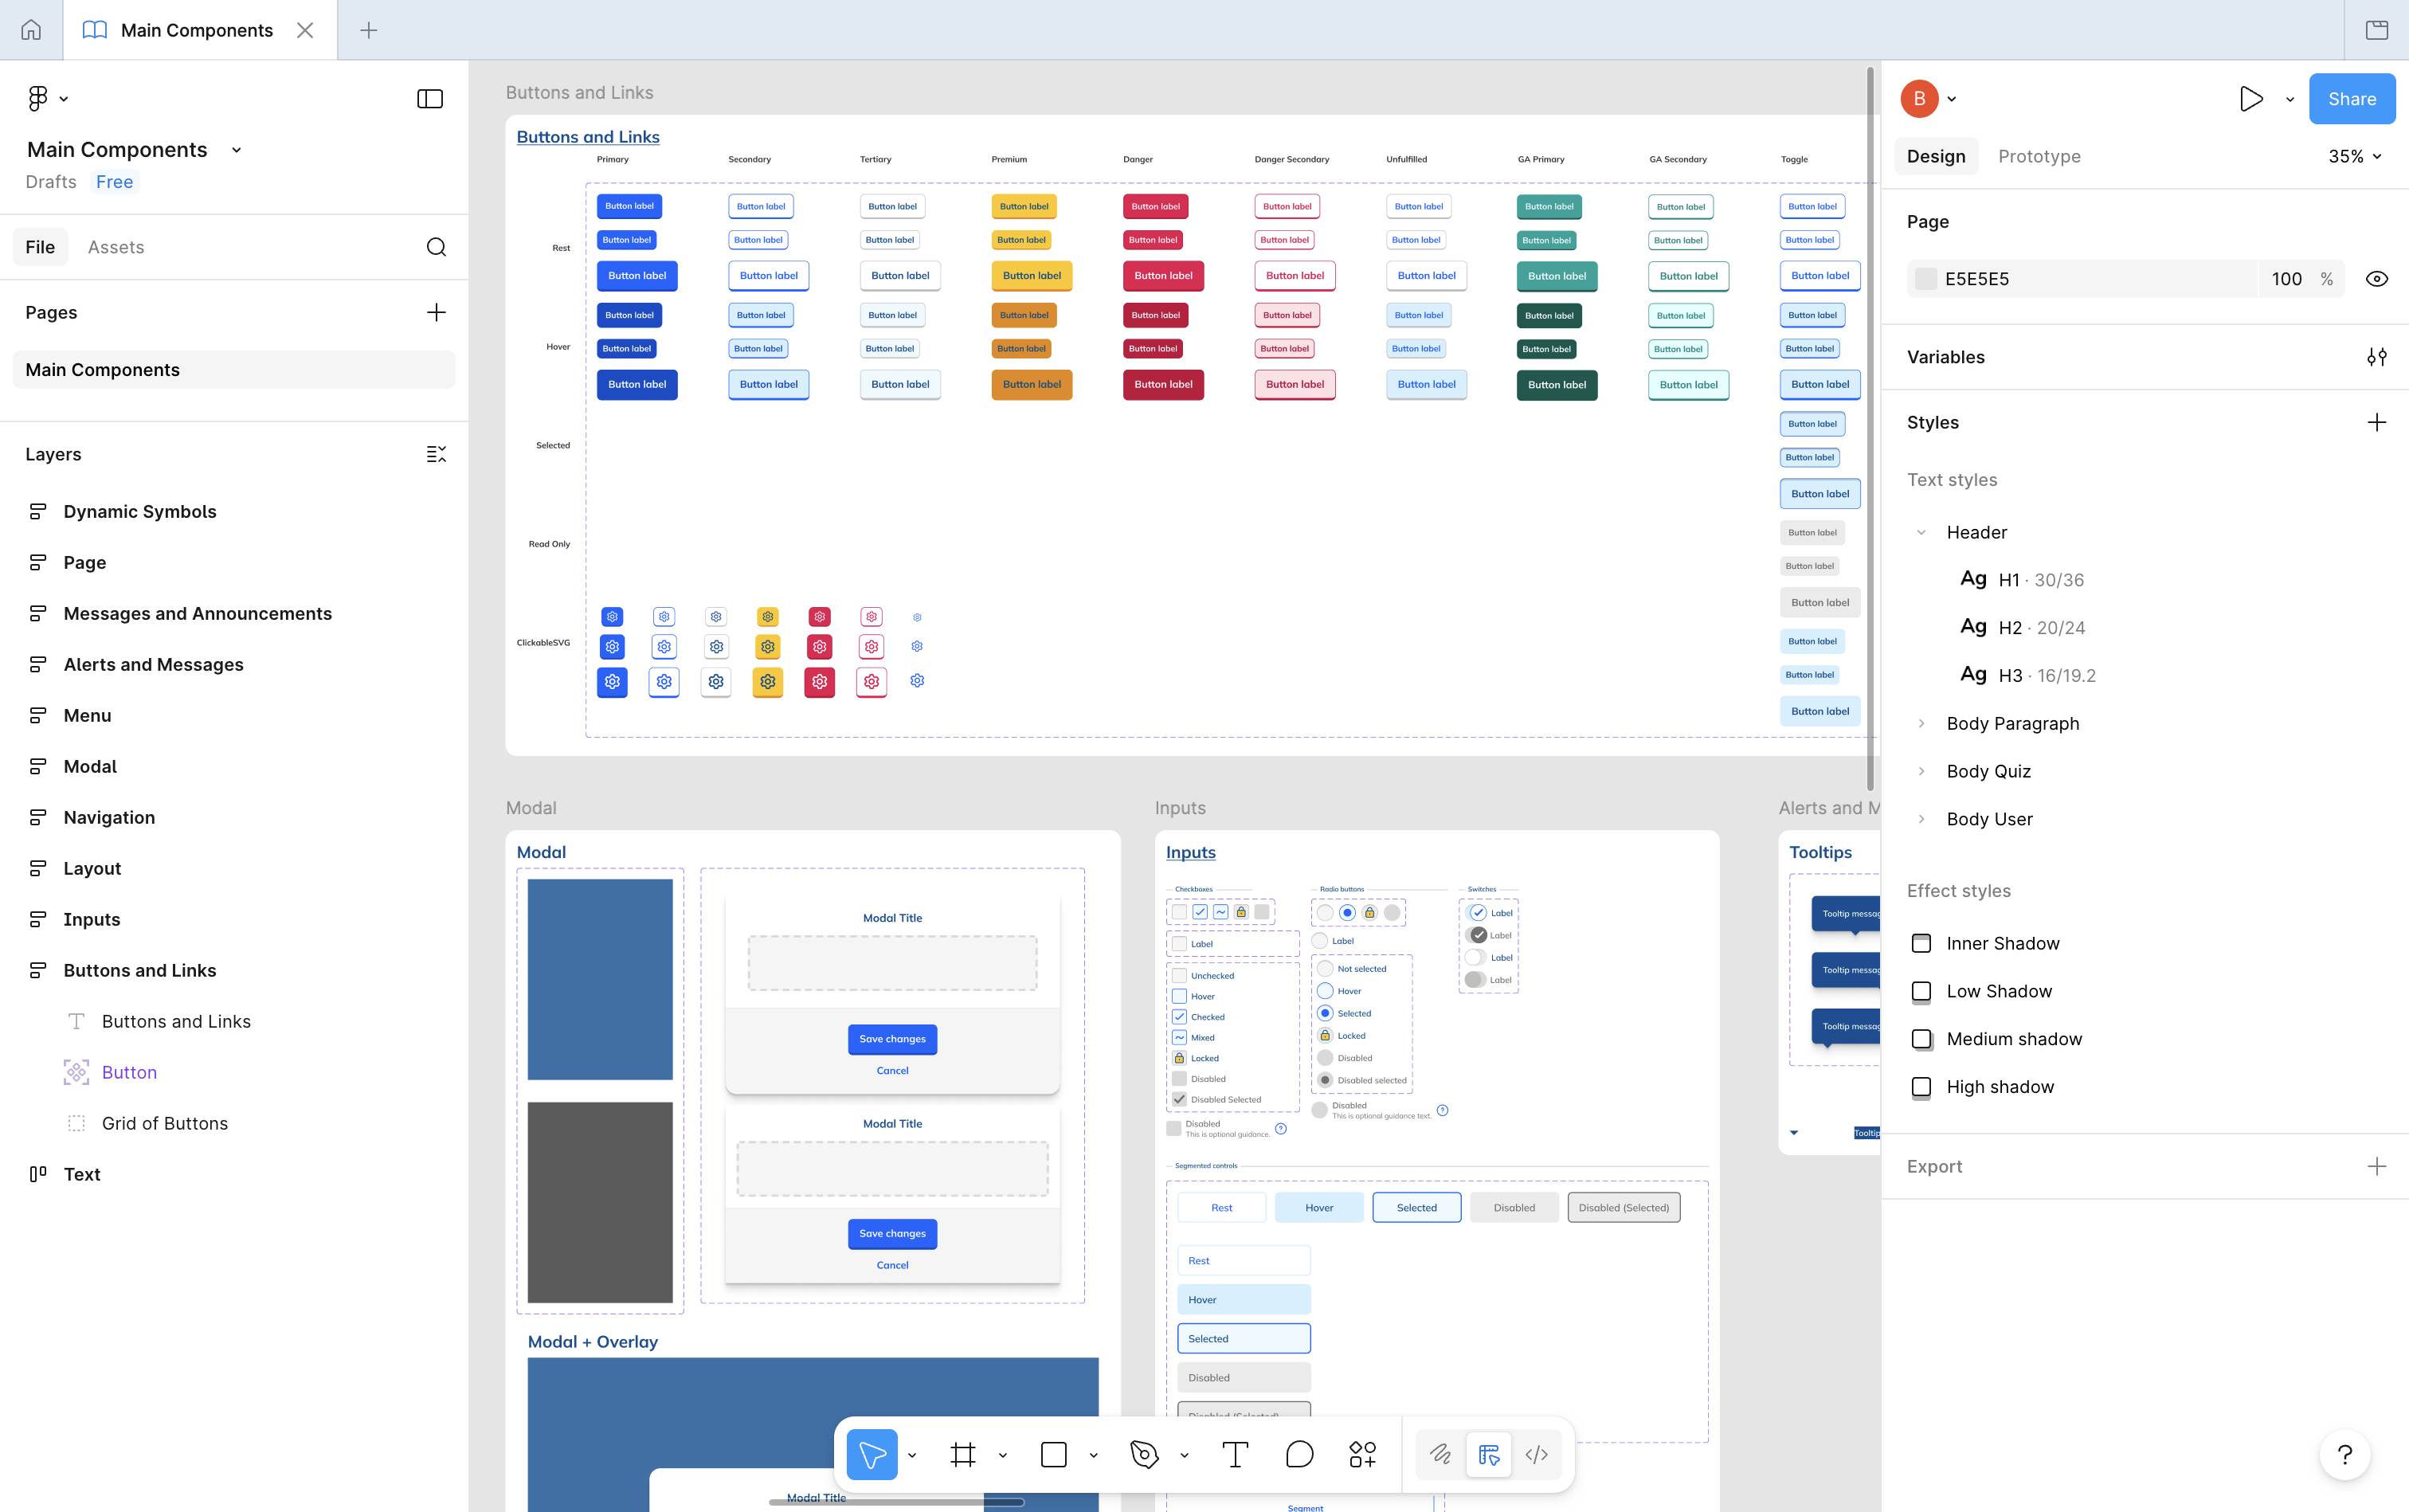Click the E5E5E5 page color swatch
This screenshot has height=1512, width=2409.
1925,279
